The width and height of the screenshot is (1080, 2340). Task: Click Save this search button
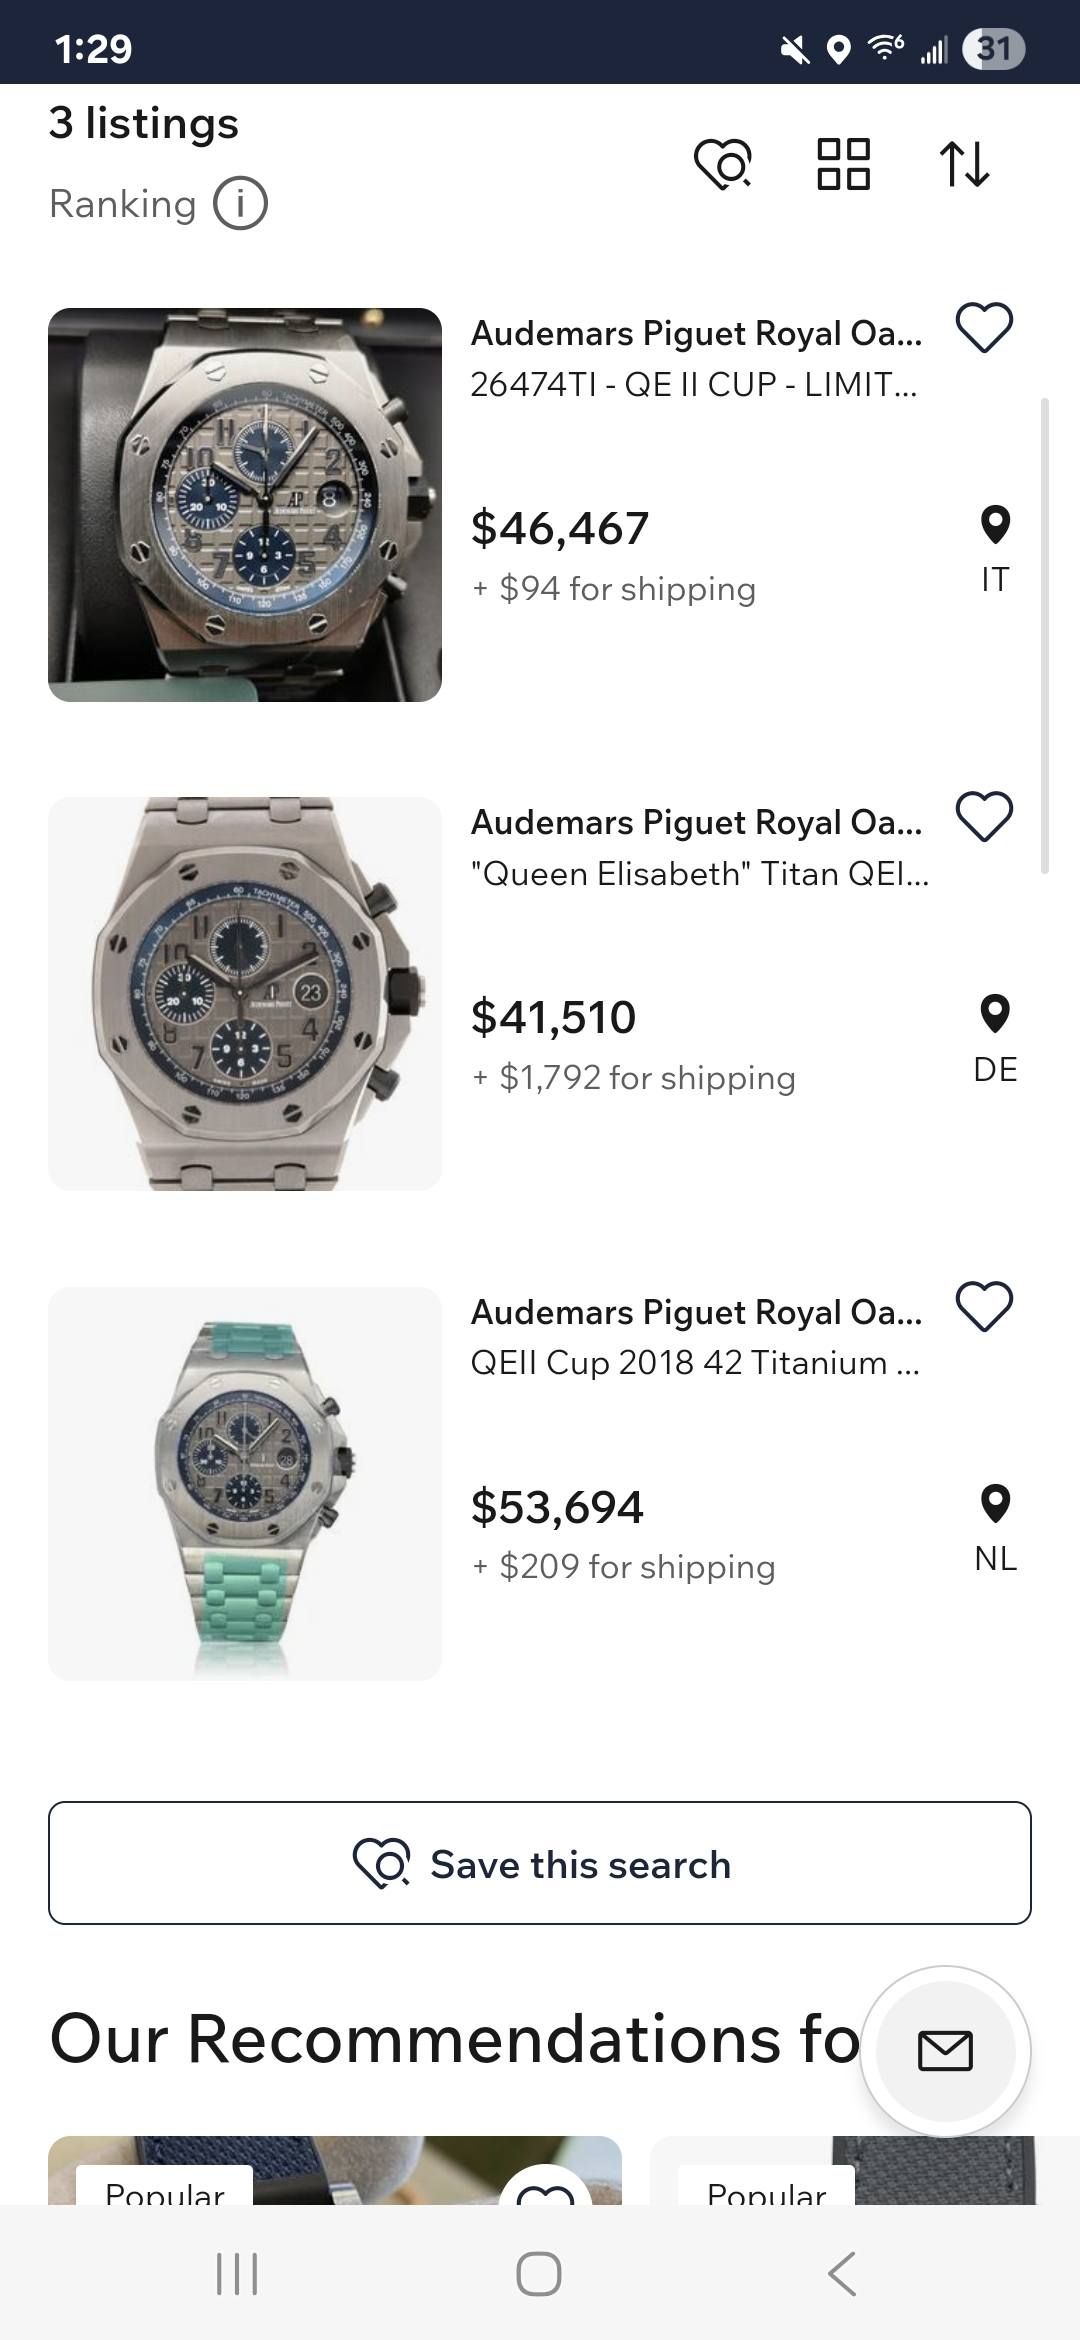540,1863
